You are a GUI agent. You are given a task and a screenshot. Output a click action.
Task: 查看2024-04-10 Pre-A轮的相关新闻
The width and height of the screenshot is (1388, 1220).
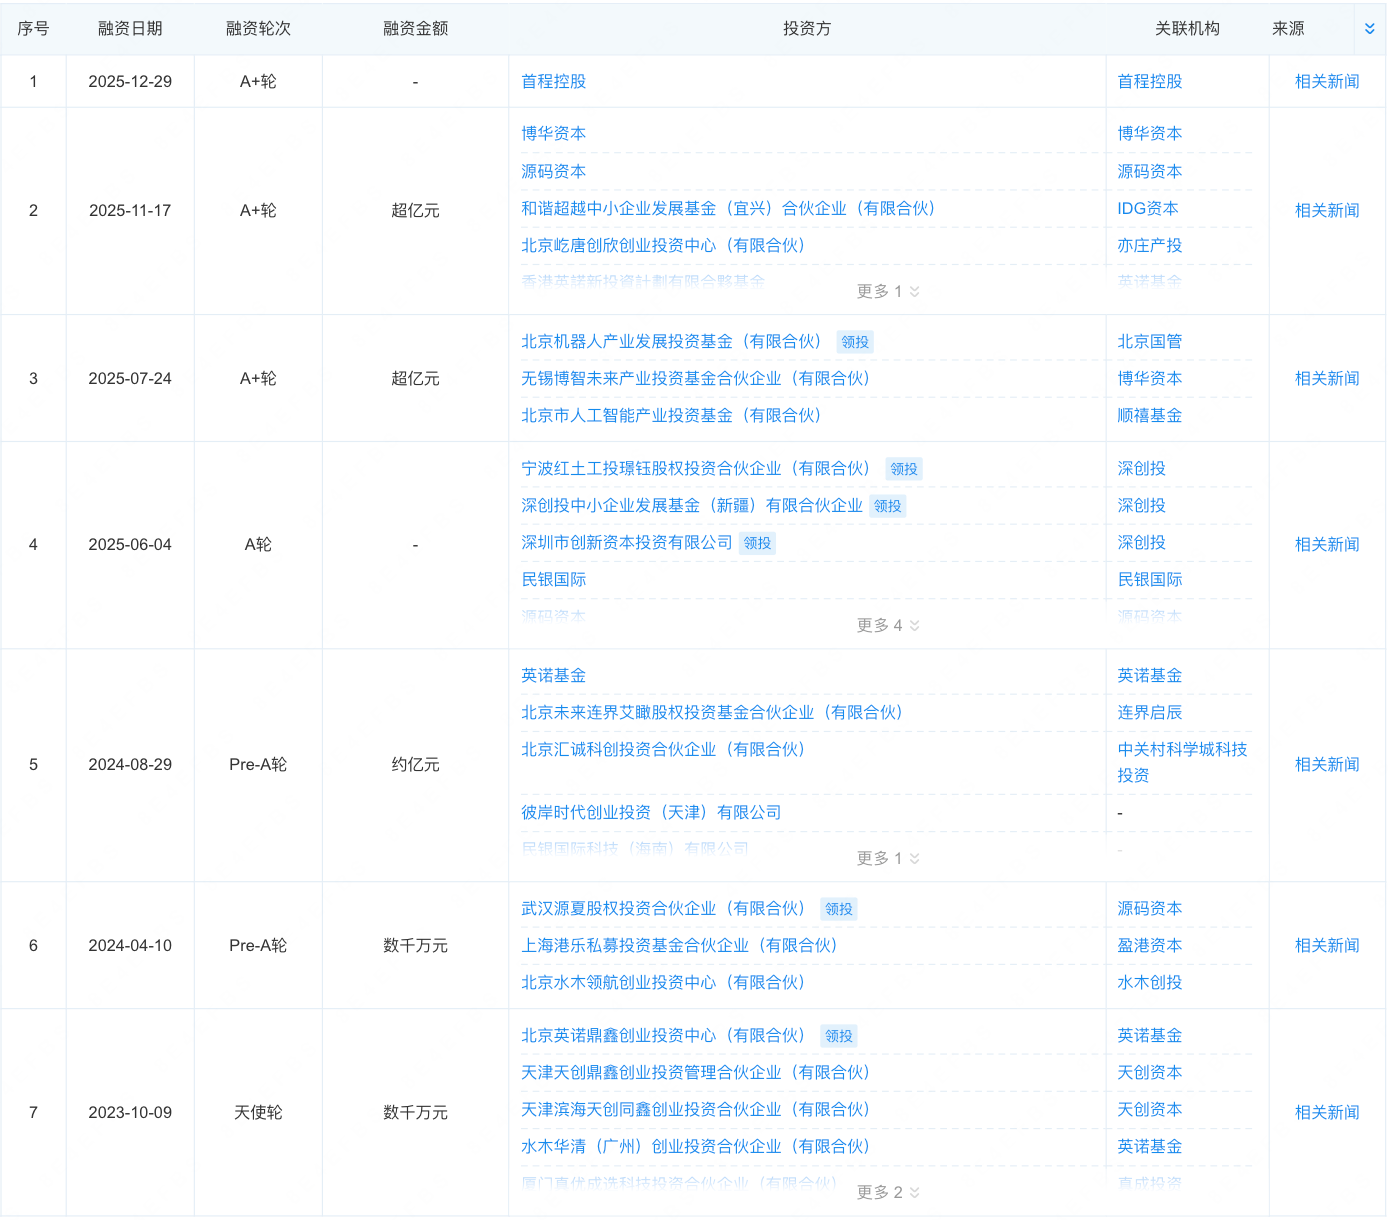(1326, 945)
